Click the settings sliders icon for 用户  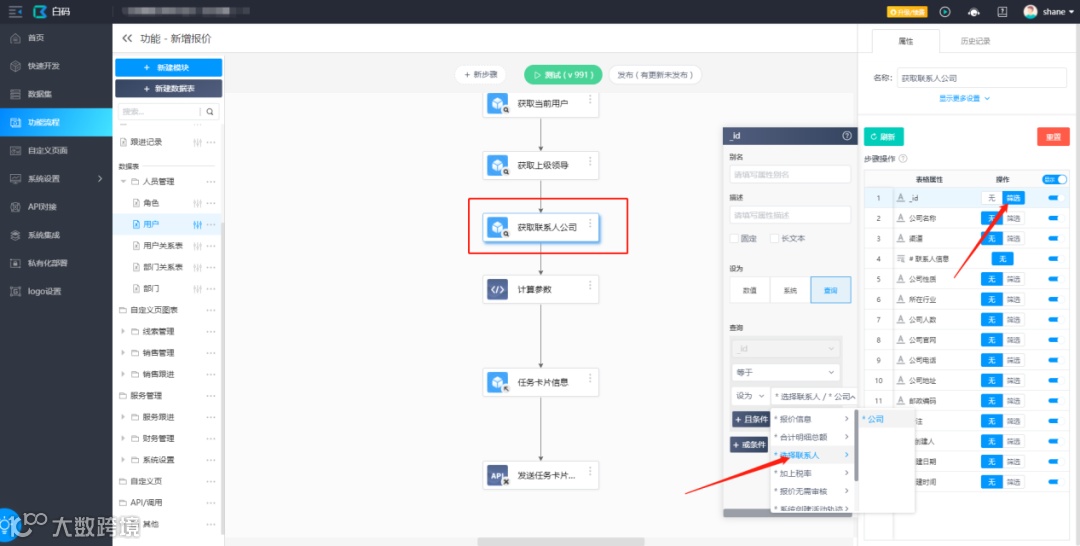pos(198,224)
